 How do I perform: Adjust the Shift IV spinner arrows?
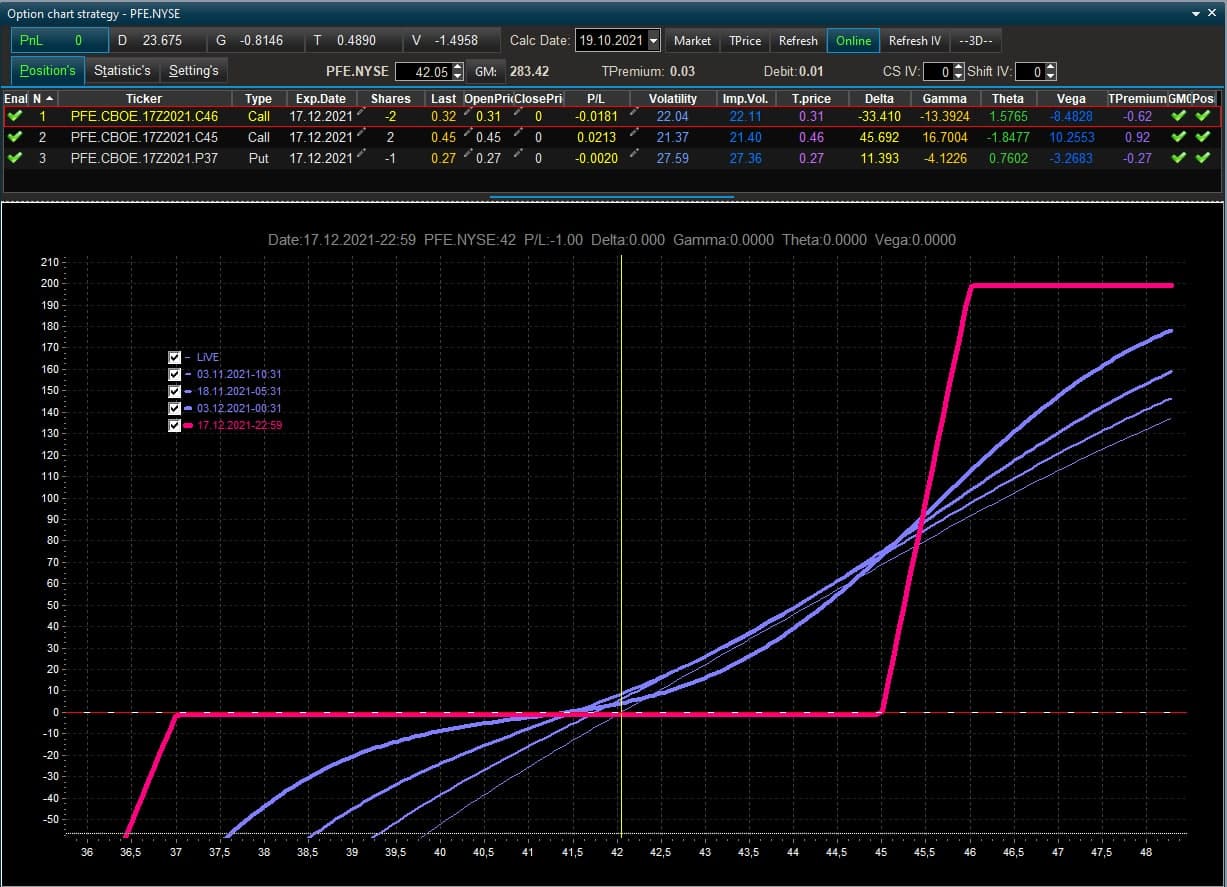[1050, 71]
